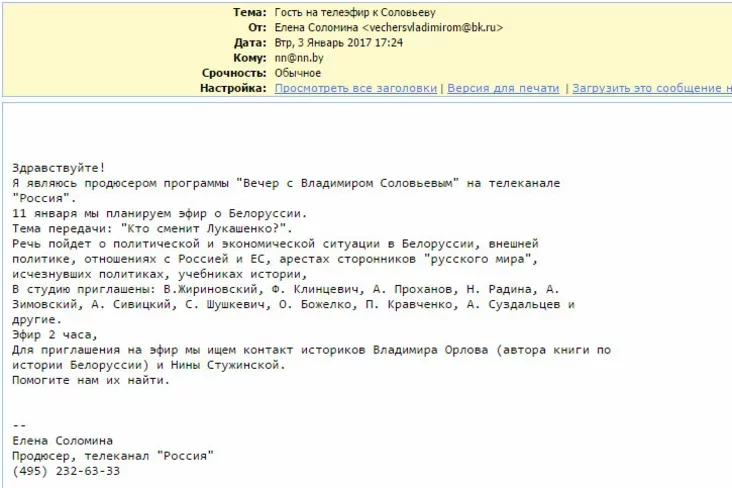
Task: Click the "Кому:" header label
Action: click(249, 58)
